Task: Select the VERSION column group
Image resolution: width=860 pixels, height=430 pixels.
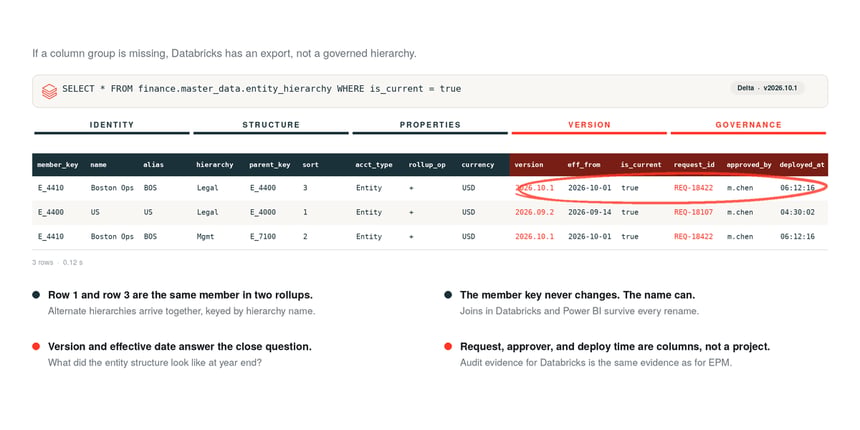Action: 589,125
